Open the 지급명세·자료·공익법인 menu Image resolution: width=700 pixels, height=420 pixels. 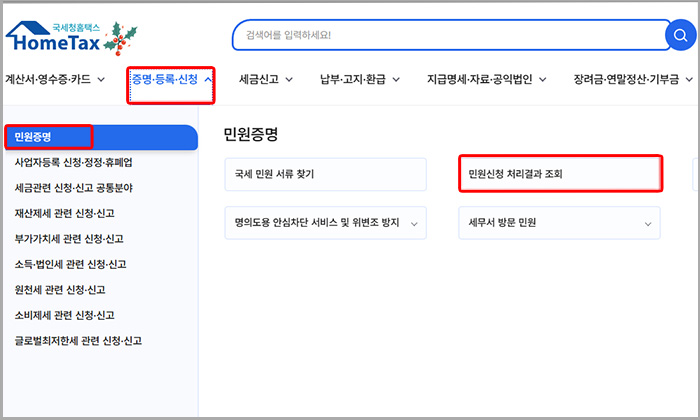click(479, 79)
